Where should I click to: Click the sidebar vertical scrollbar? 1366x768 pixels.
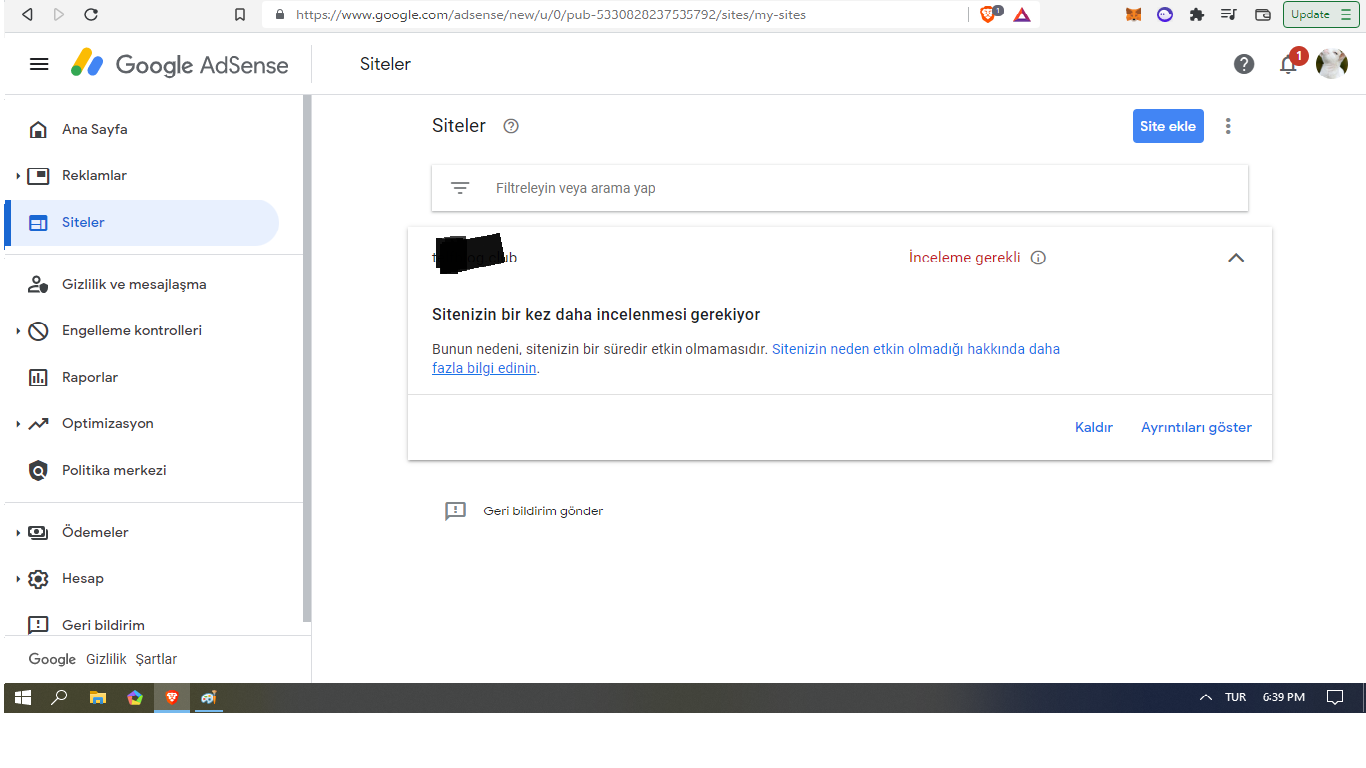[307, 360]
